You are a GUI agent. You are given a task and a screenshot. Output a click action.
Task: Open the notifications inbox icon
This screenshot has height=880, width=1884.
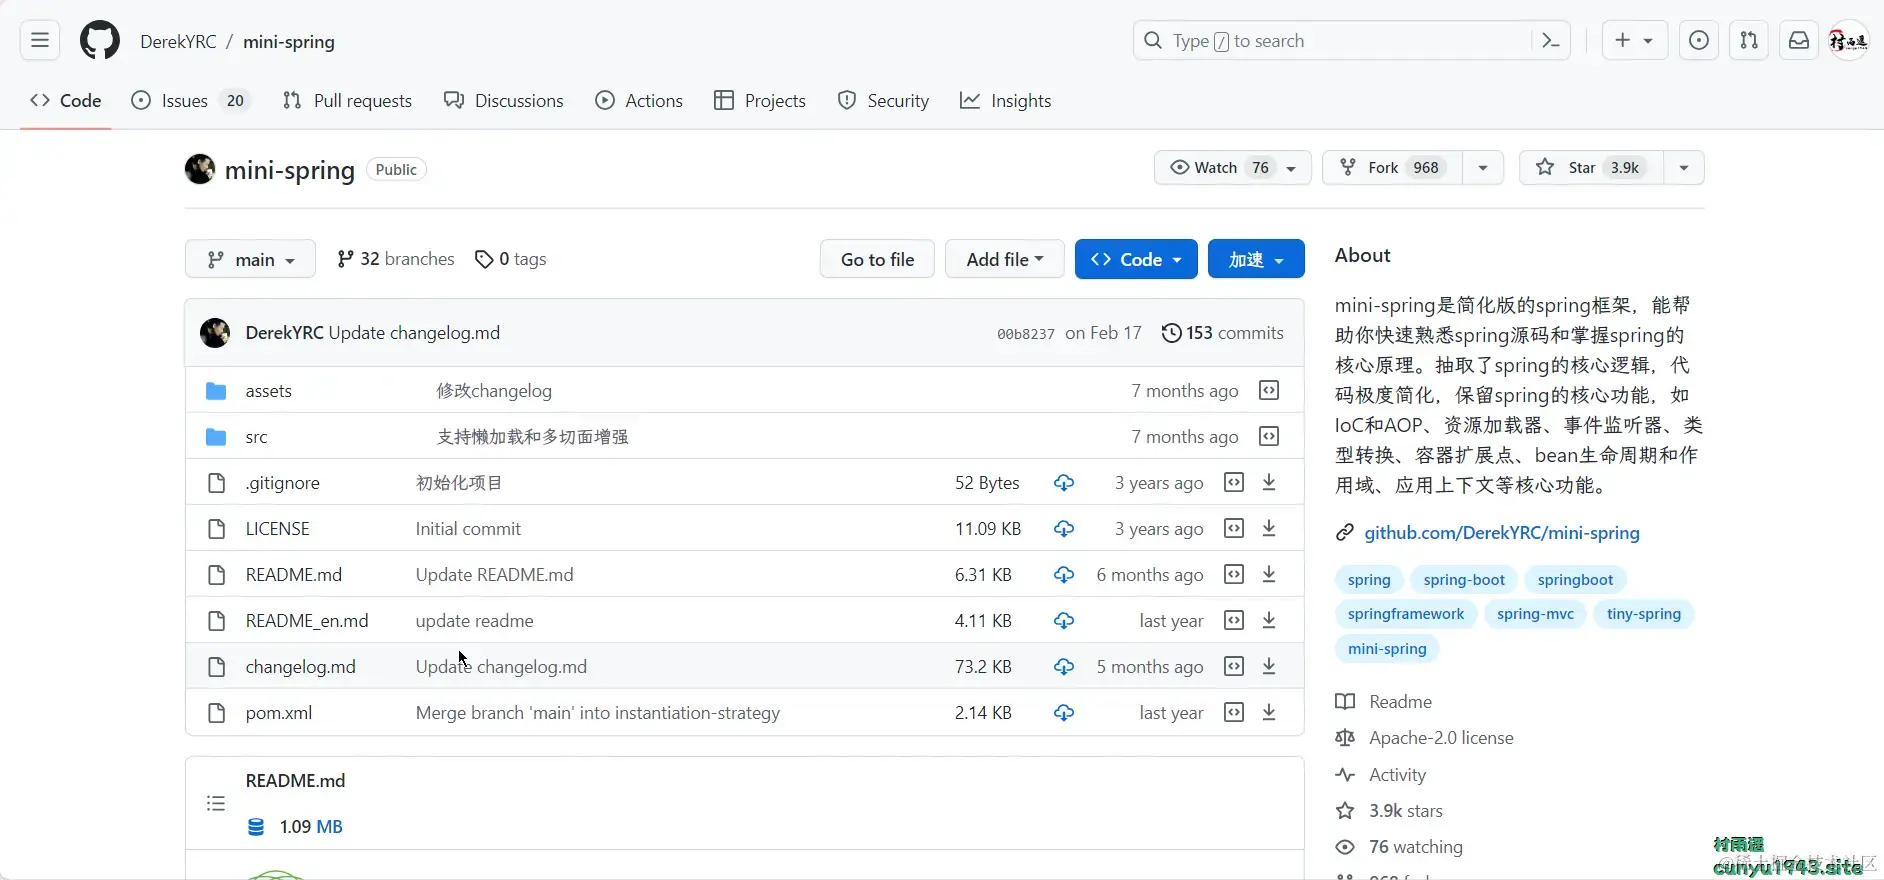tap(1798, 41)
